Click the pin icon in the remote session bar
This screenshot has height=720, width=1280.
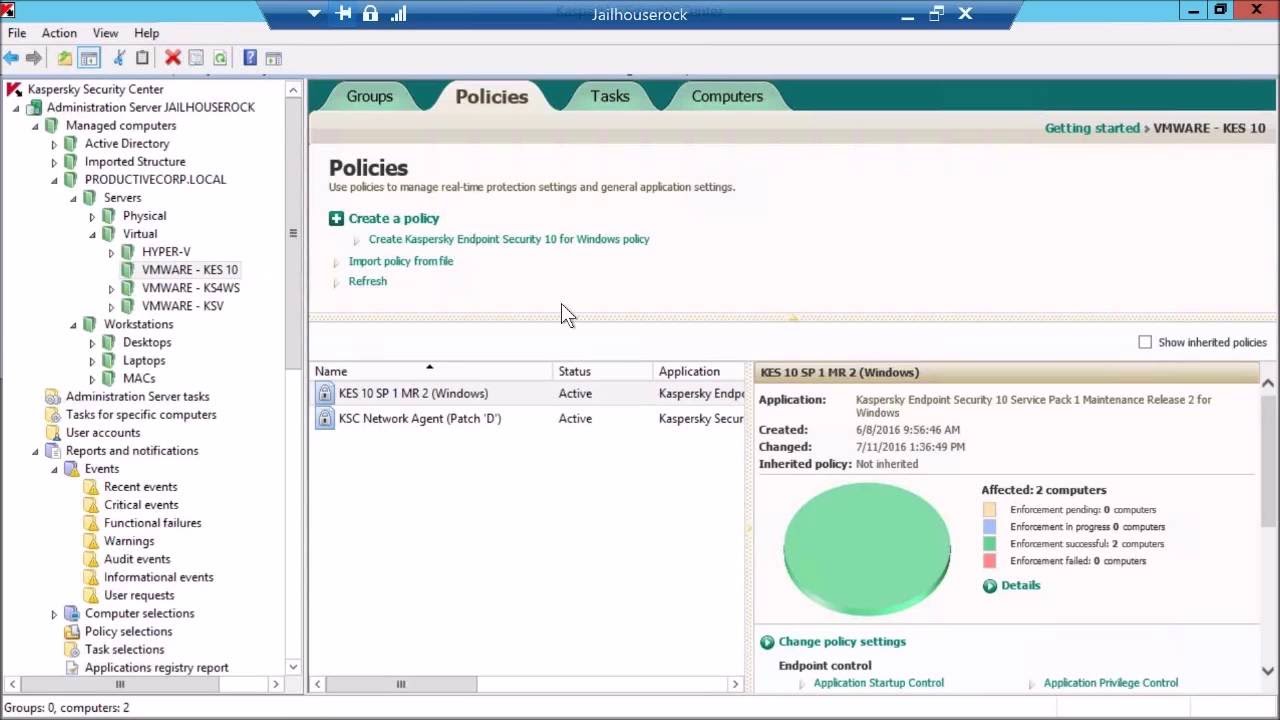coord(345,14)
